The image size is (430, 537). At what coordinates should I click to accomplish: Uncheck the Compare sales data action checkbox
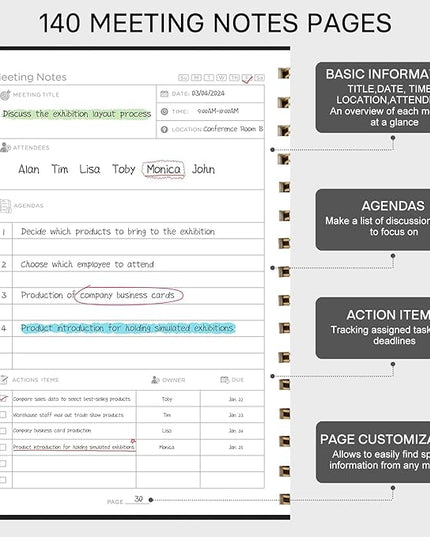[3, 399]
